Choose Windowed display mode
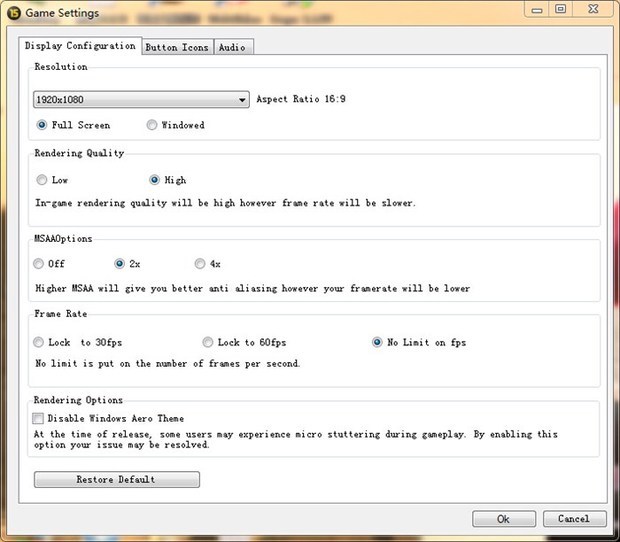620x542 pixels. tap(152, 126)
